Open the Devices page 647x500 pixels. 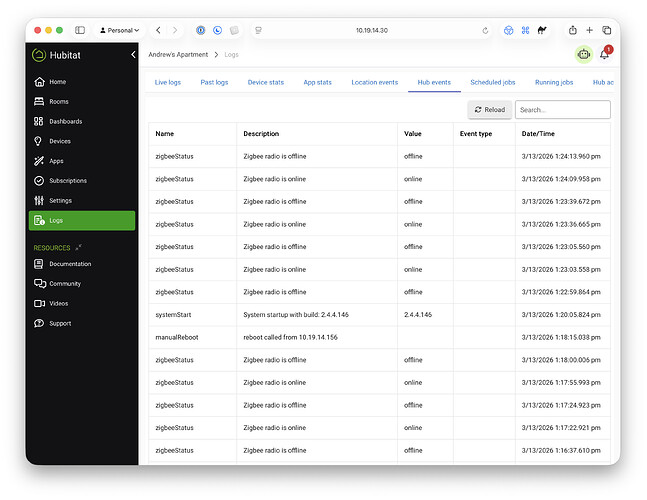click(82, 141)
